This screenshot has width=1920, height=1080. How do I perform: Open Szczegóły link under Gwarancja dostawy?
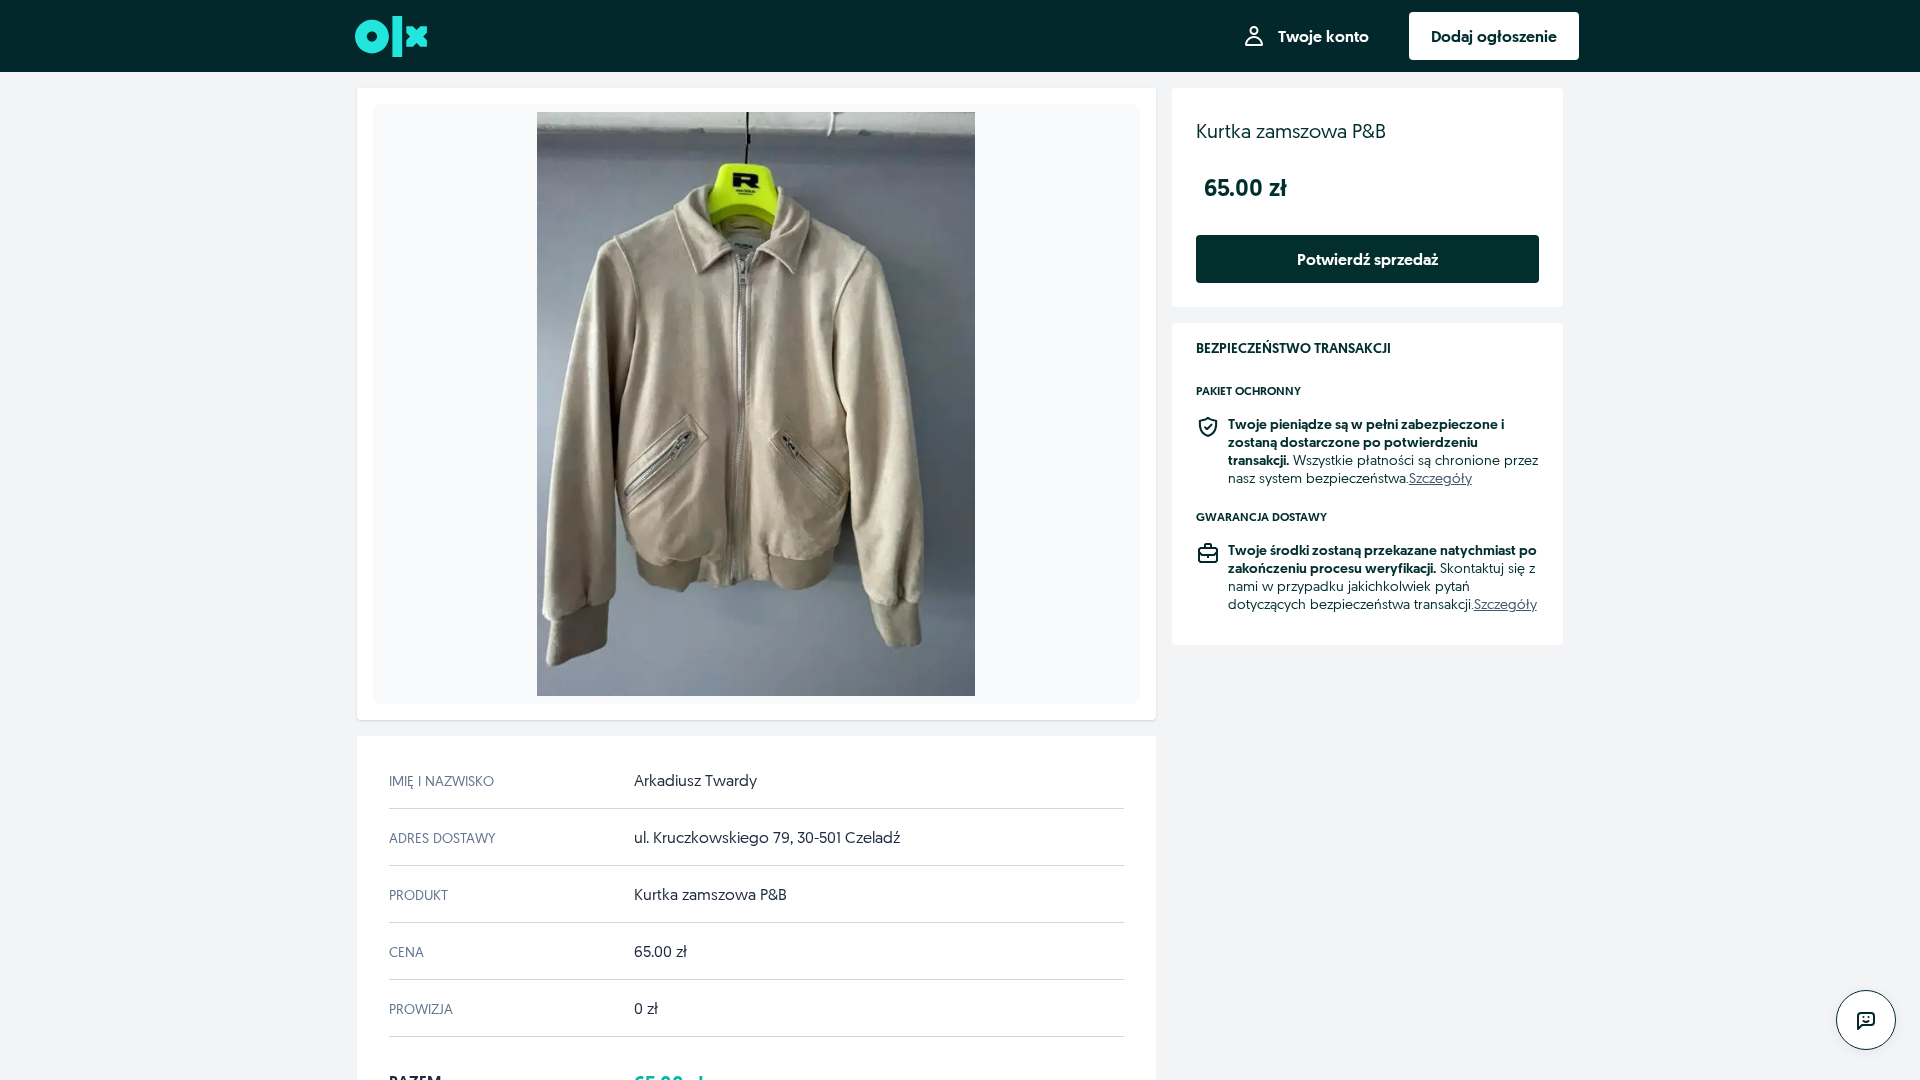(1505, 605)
